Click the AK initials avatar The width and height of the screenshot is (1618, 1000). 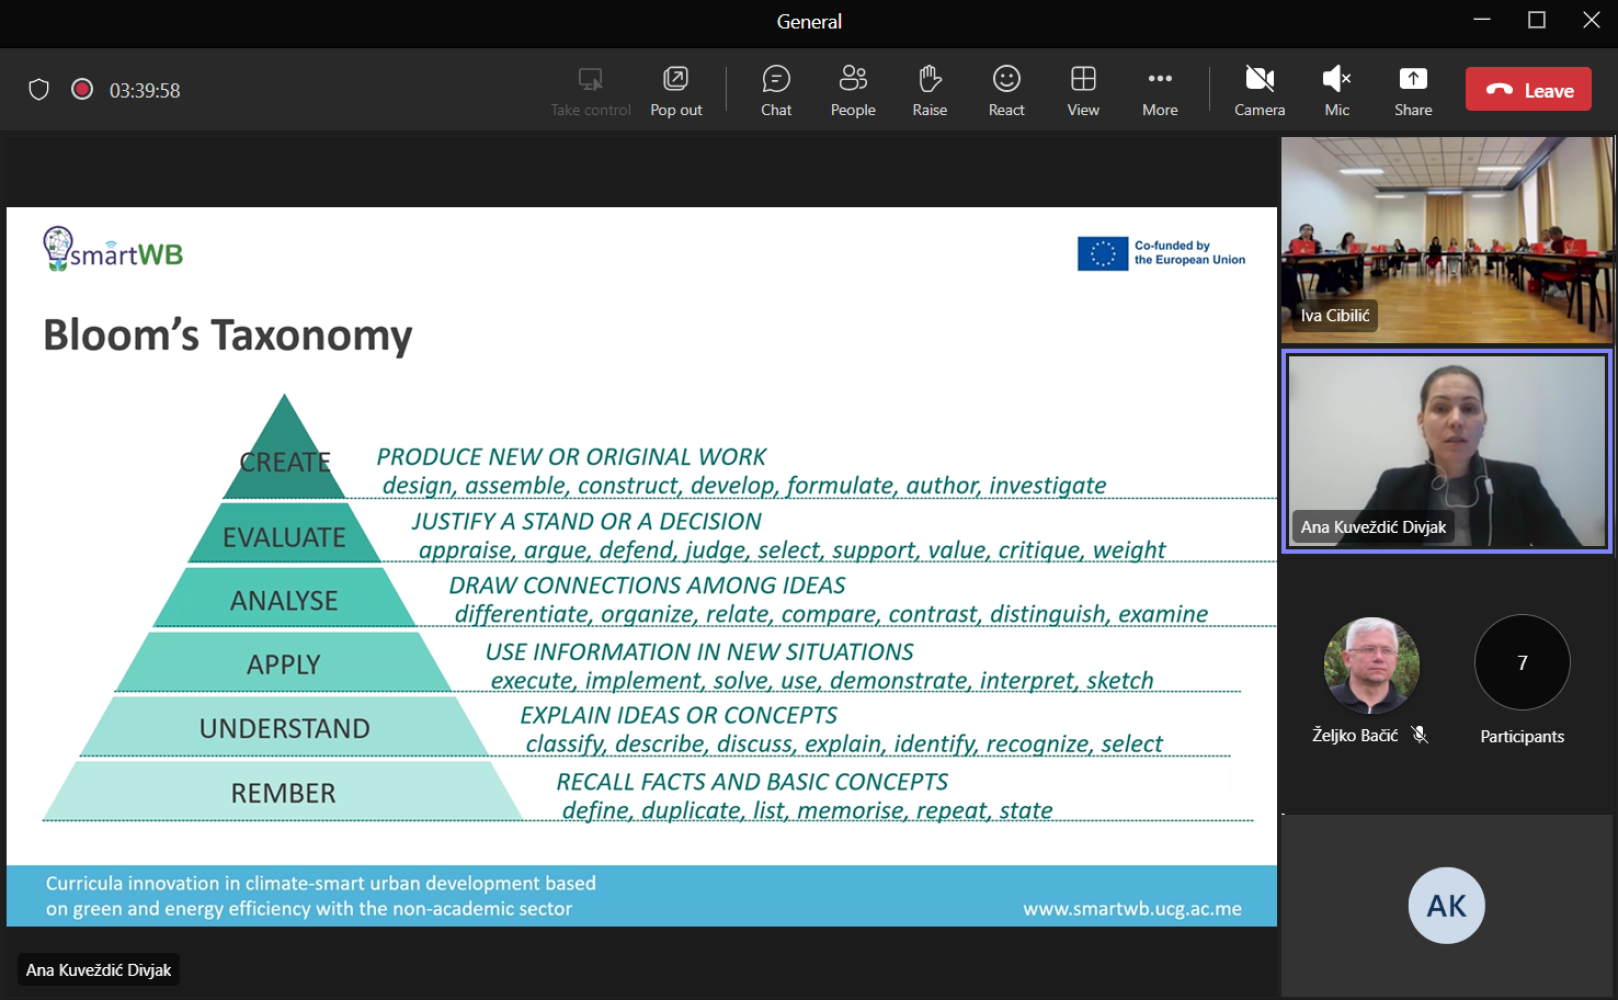click(x=1446, y=906)
